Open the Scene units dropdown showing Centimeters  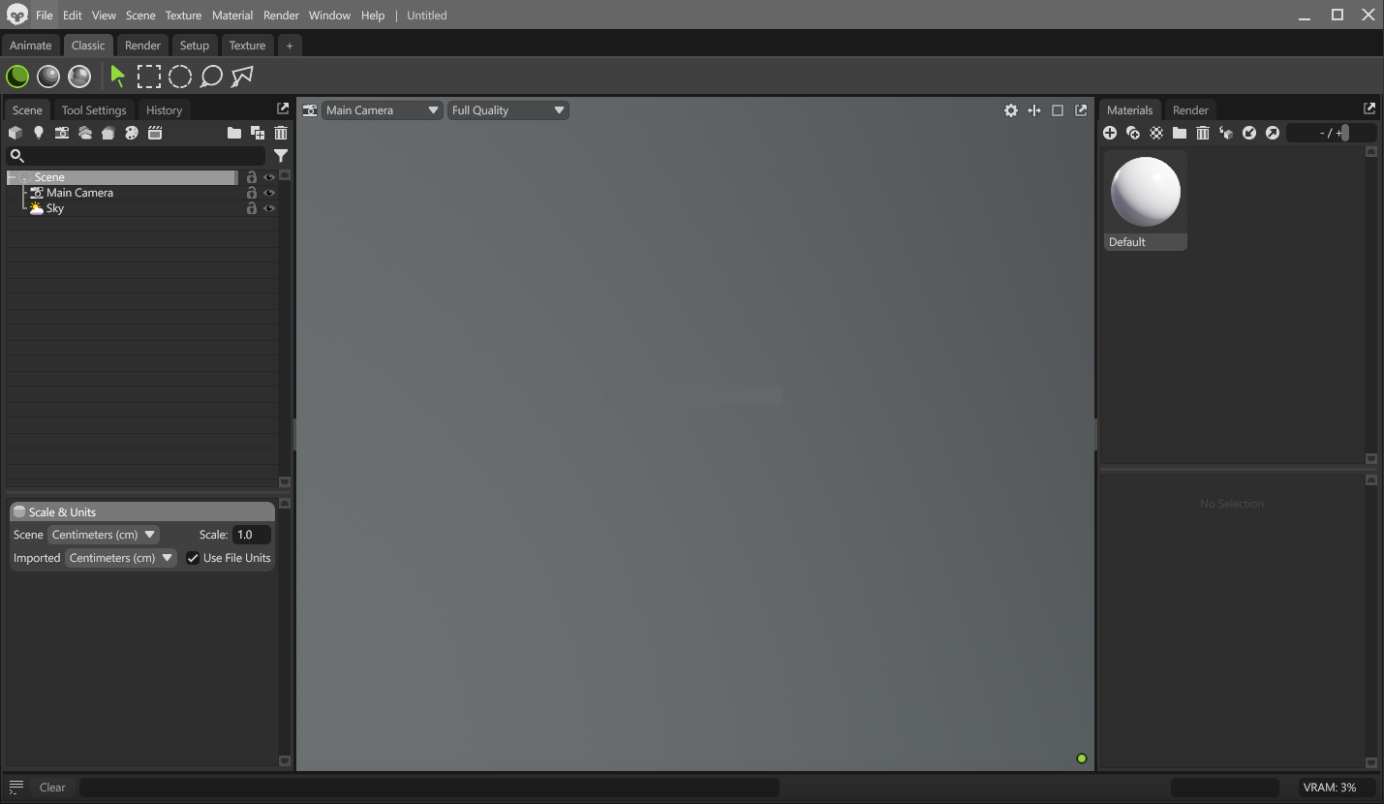tap(103, 534)
